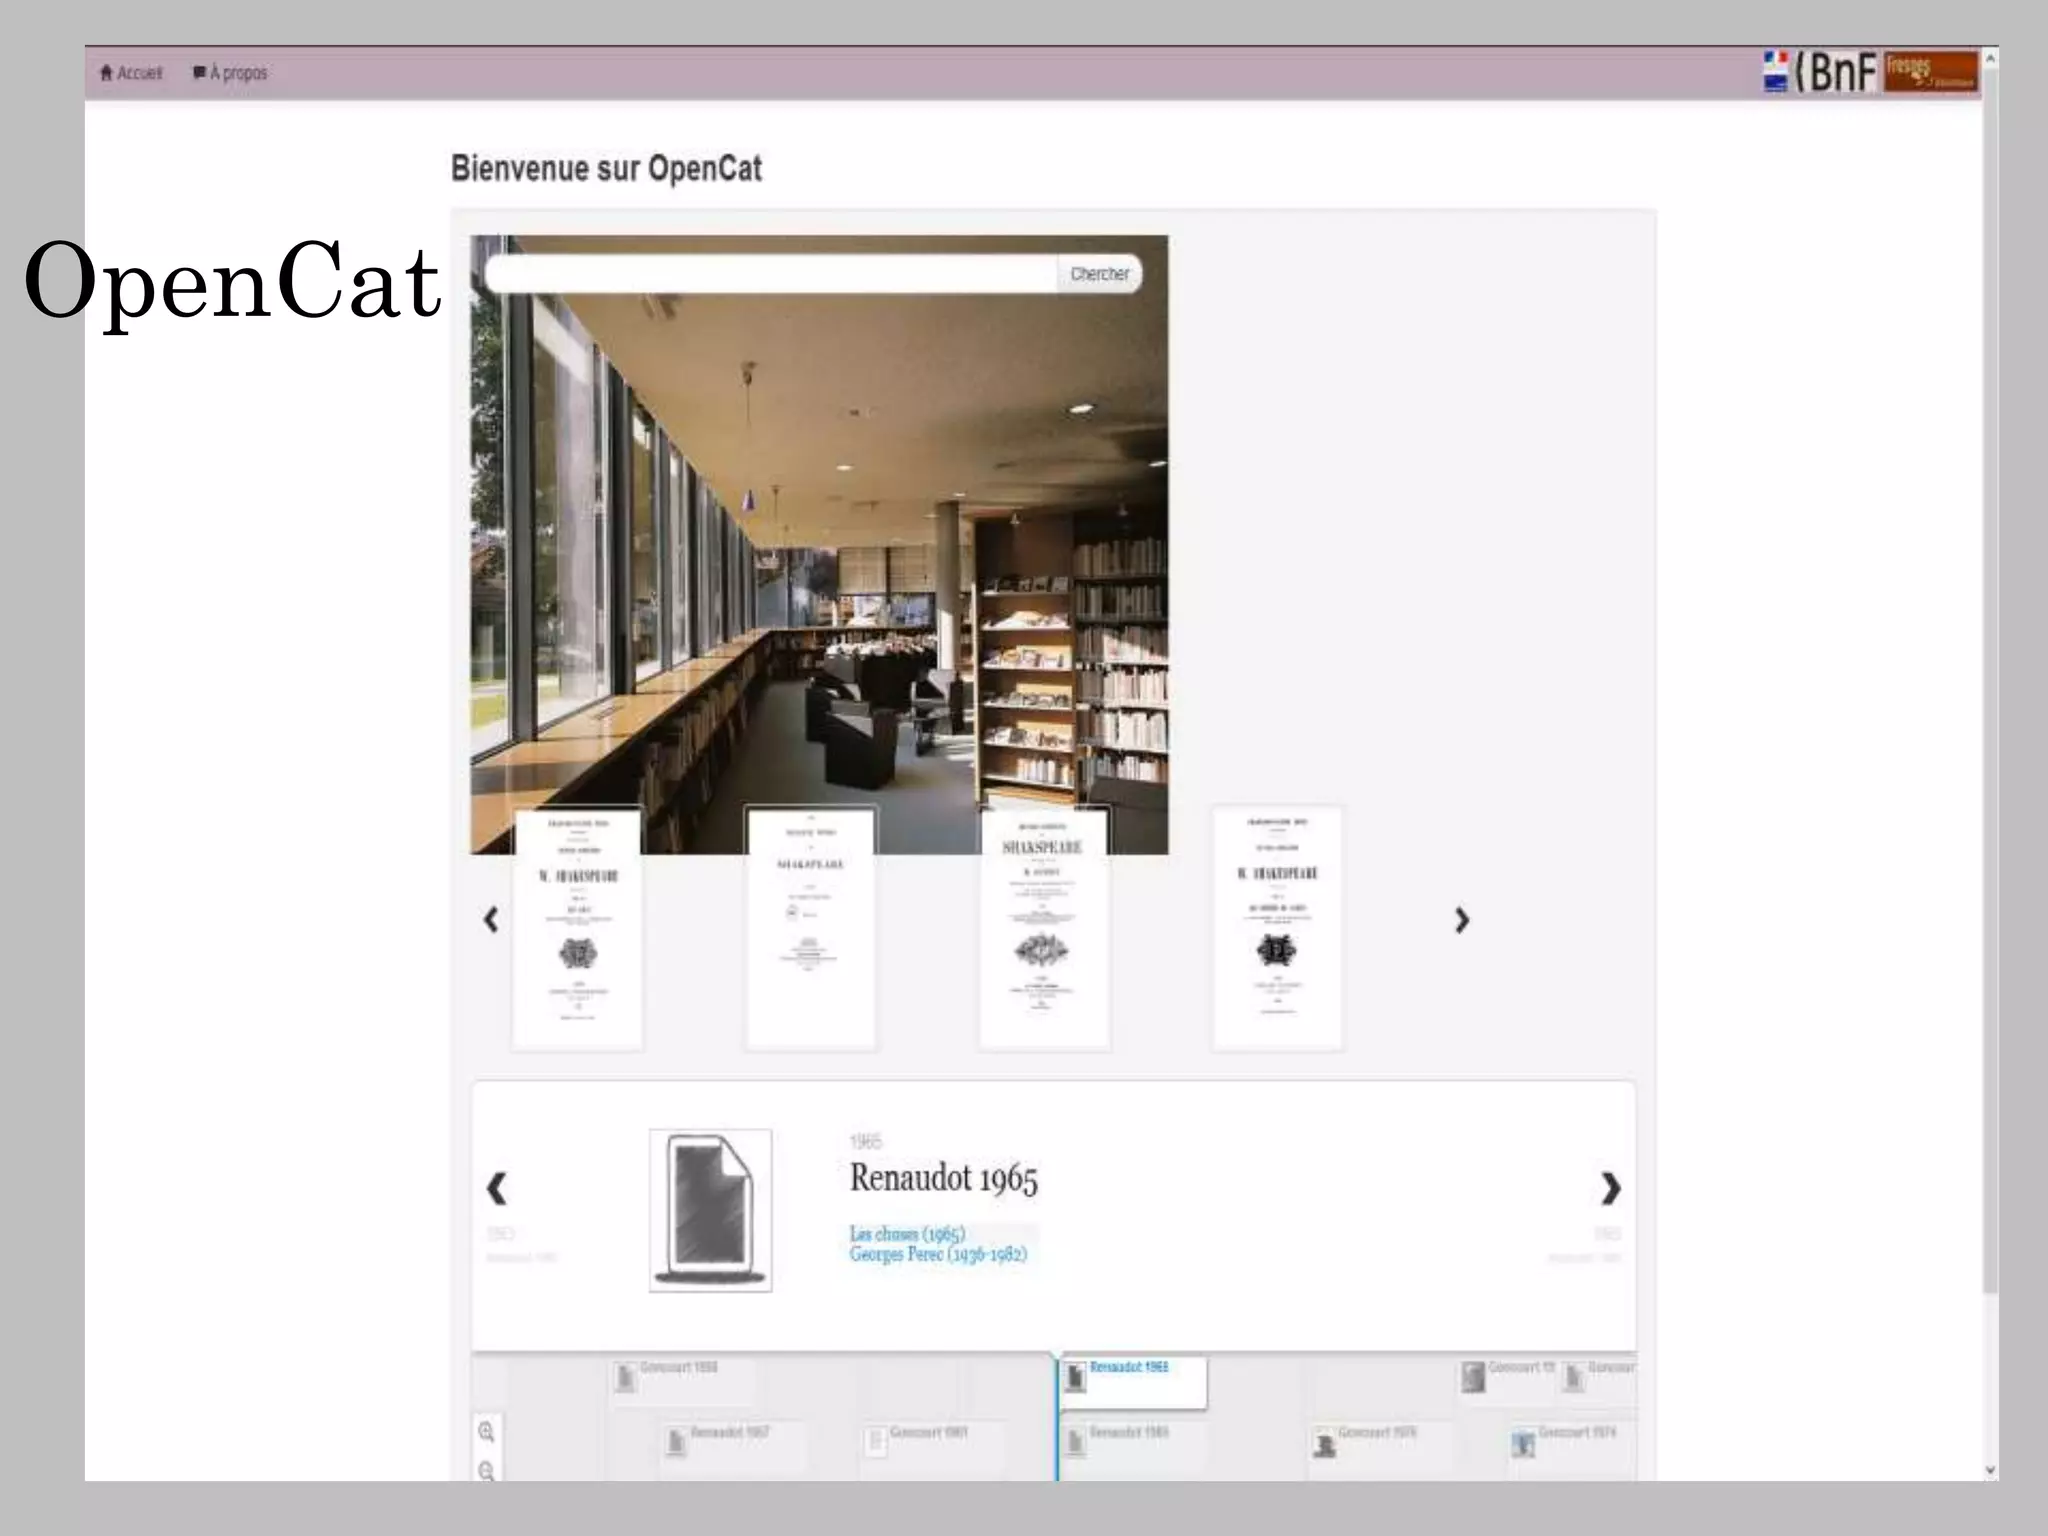Select the highlighted blue Renaudot timeline marker
2048x1536 pixels.
click(x=1132, y=1382)
